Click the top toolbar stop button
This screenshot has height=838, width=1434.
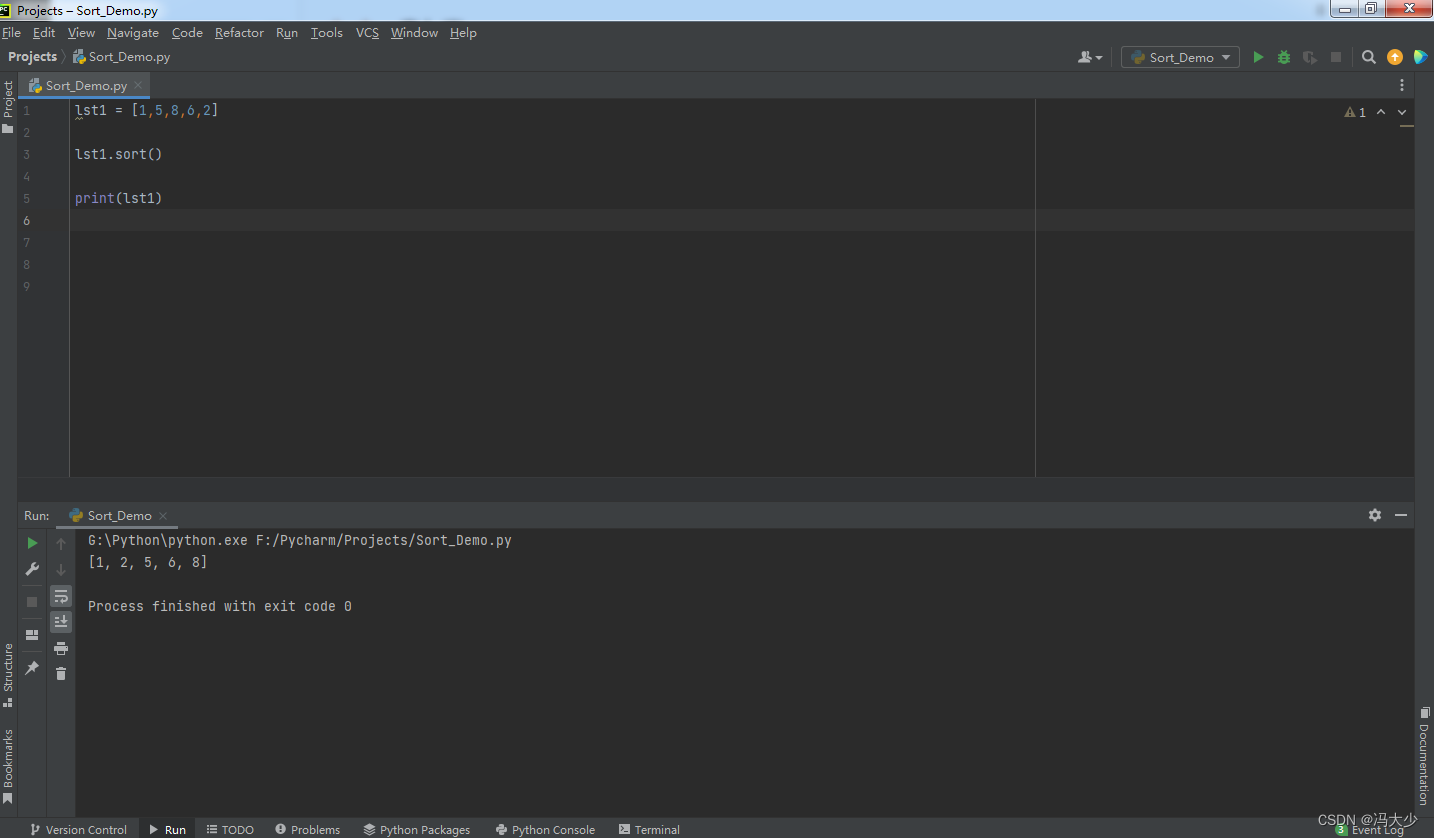tap(1336, 57)
